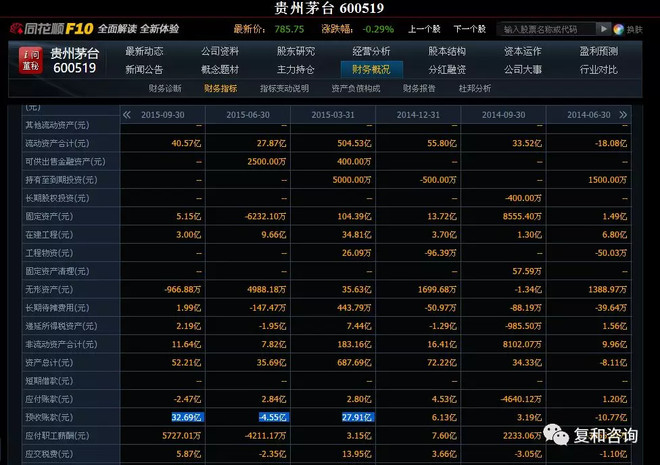Switch to the 财务诊断 tab

[165, 88]
